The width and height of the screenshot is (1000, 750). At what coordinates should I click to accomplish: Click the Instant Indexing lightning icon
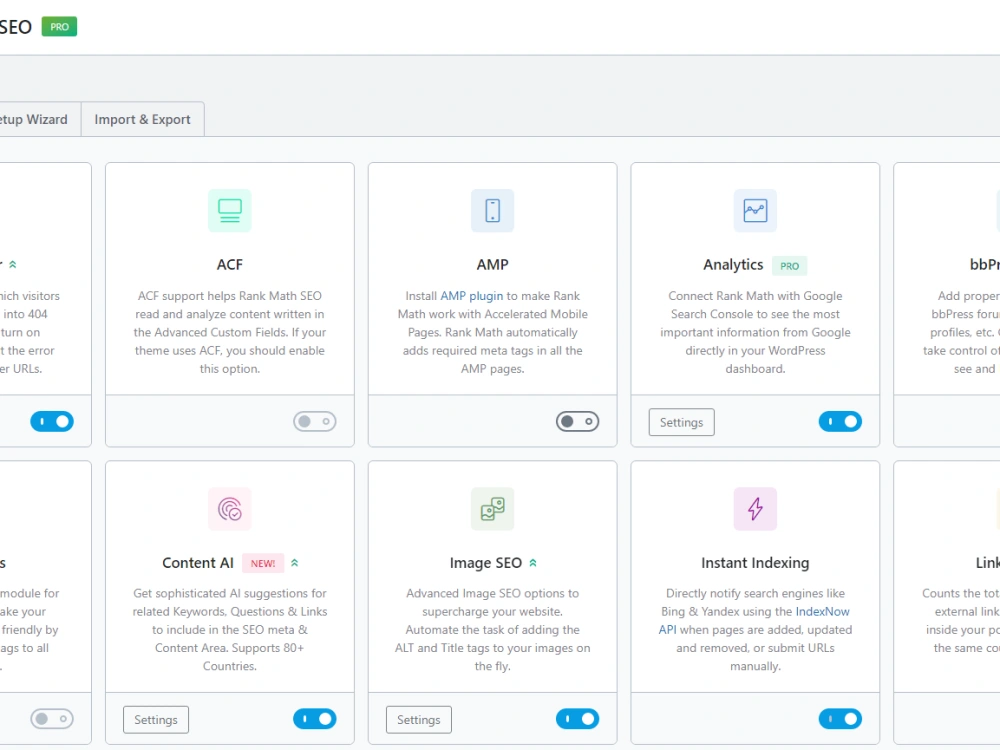coord(755,509)
